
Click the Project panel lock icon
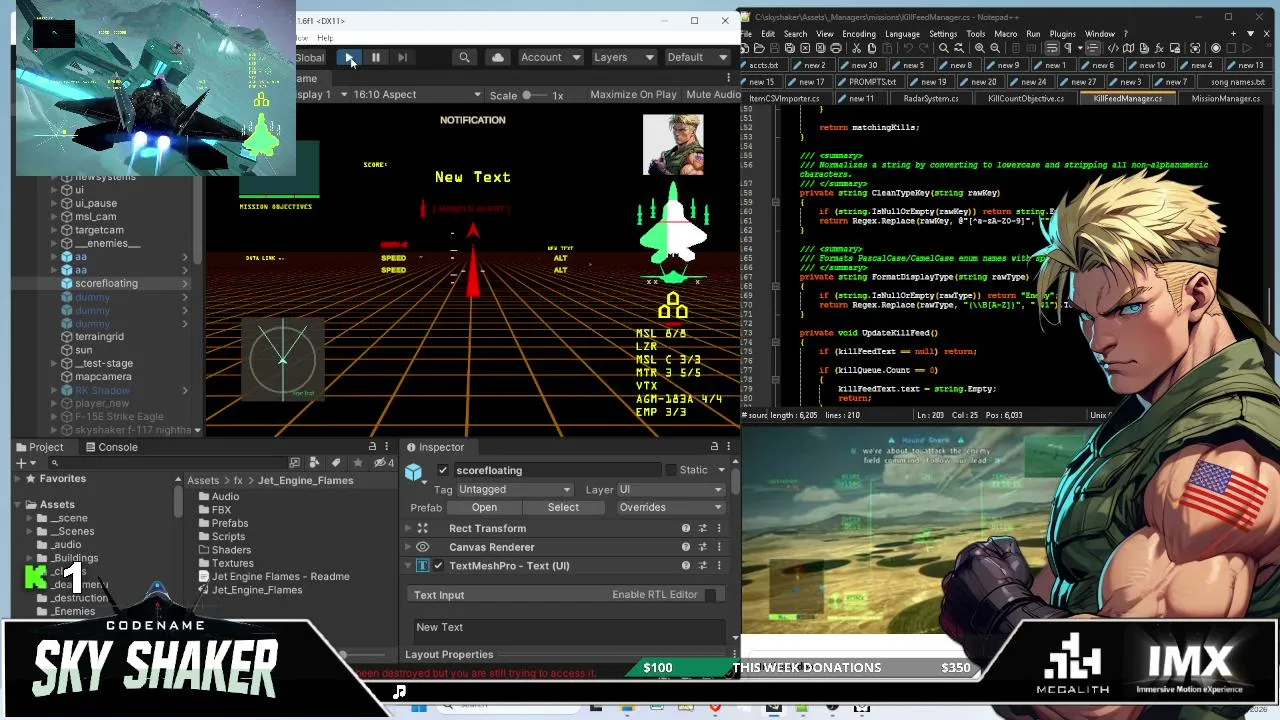click(372, 447)
